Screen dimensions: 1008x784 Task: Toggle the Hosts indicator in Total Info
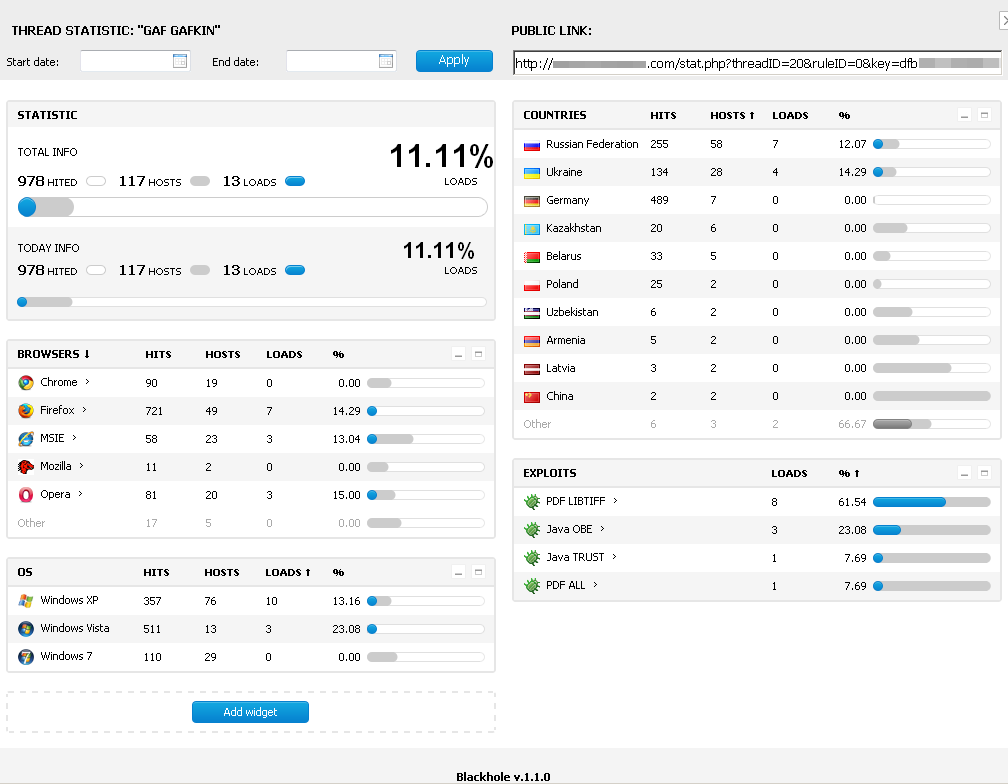[200, 181]
